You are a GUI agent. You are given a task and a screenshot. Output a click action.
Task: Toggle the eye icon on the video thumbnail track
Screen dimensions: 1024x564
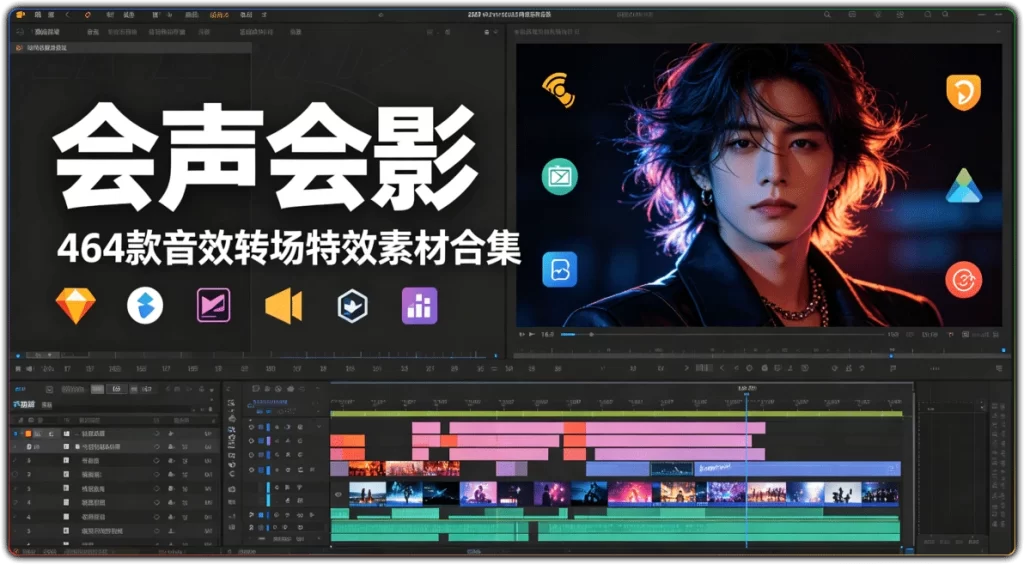point(338,495)
